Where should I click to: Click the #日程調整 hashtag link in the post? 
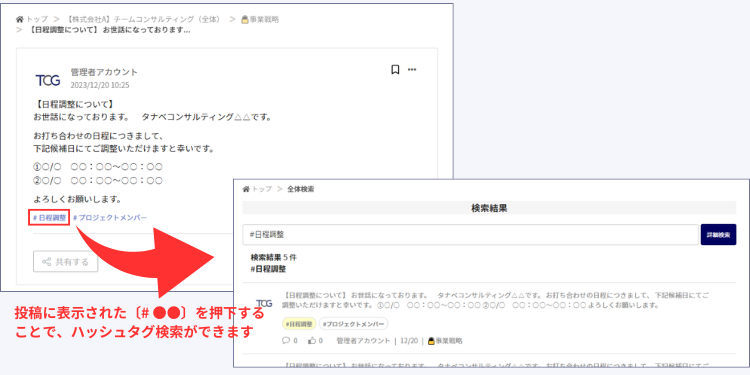tap(50, 218)
